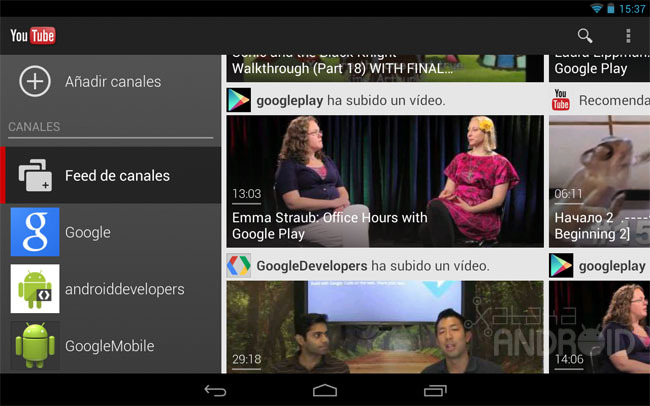Tap YouTube icon beside Recomendado
Viewport: 650px width, 406px height.
[560, 100]
